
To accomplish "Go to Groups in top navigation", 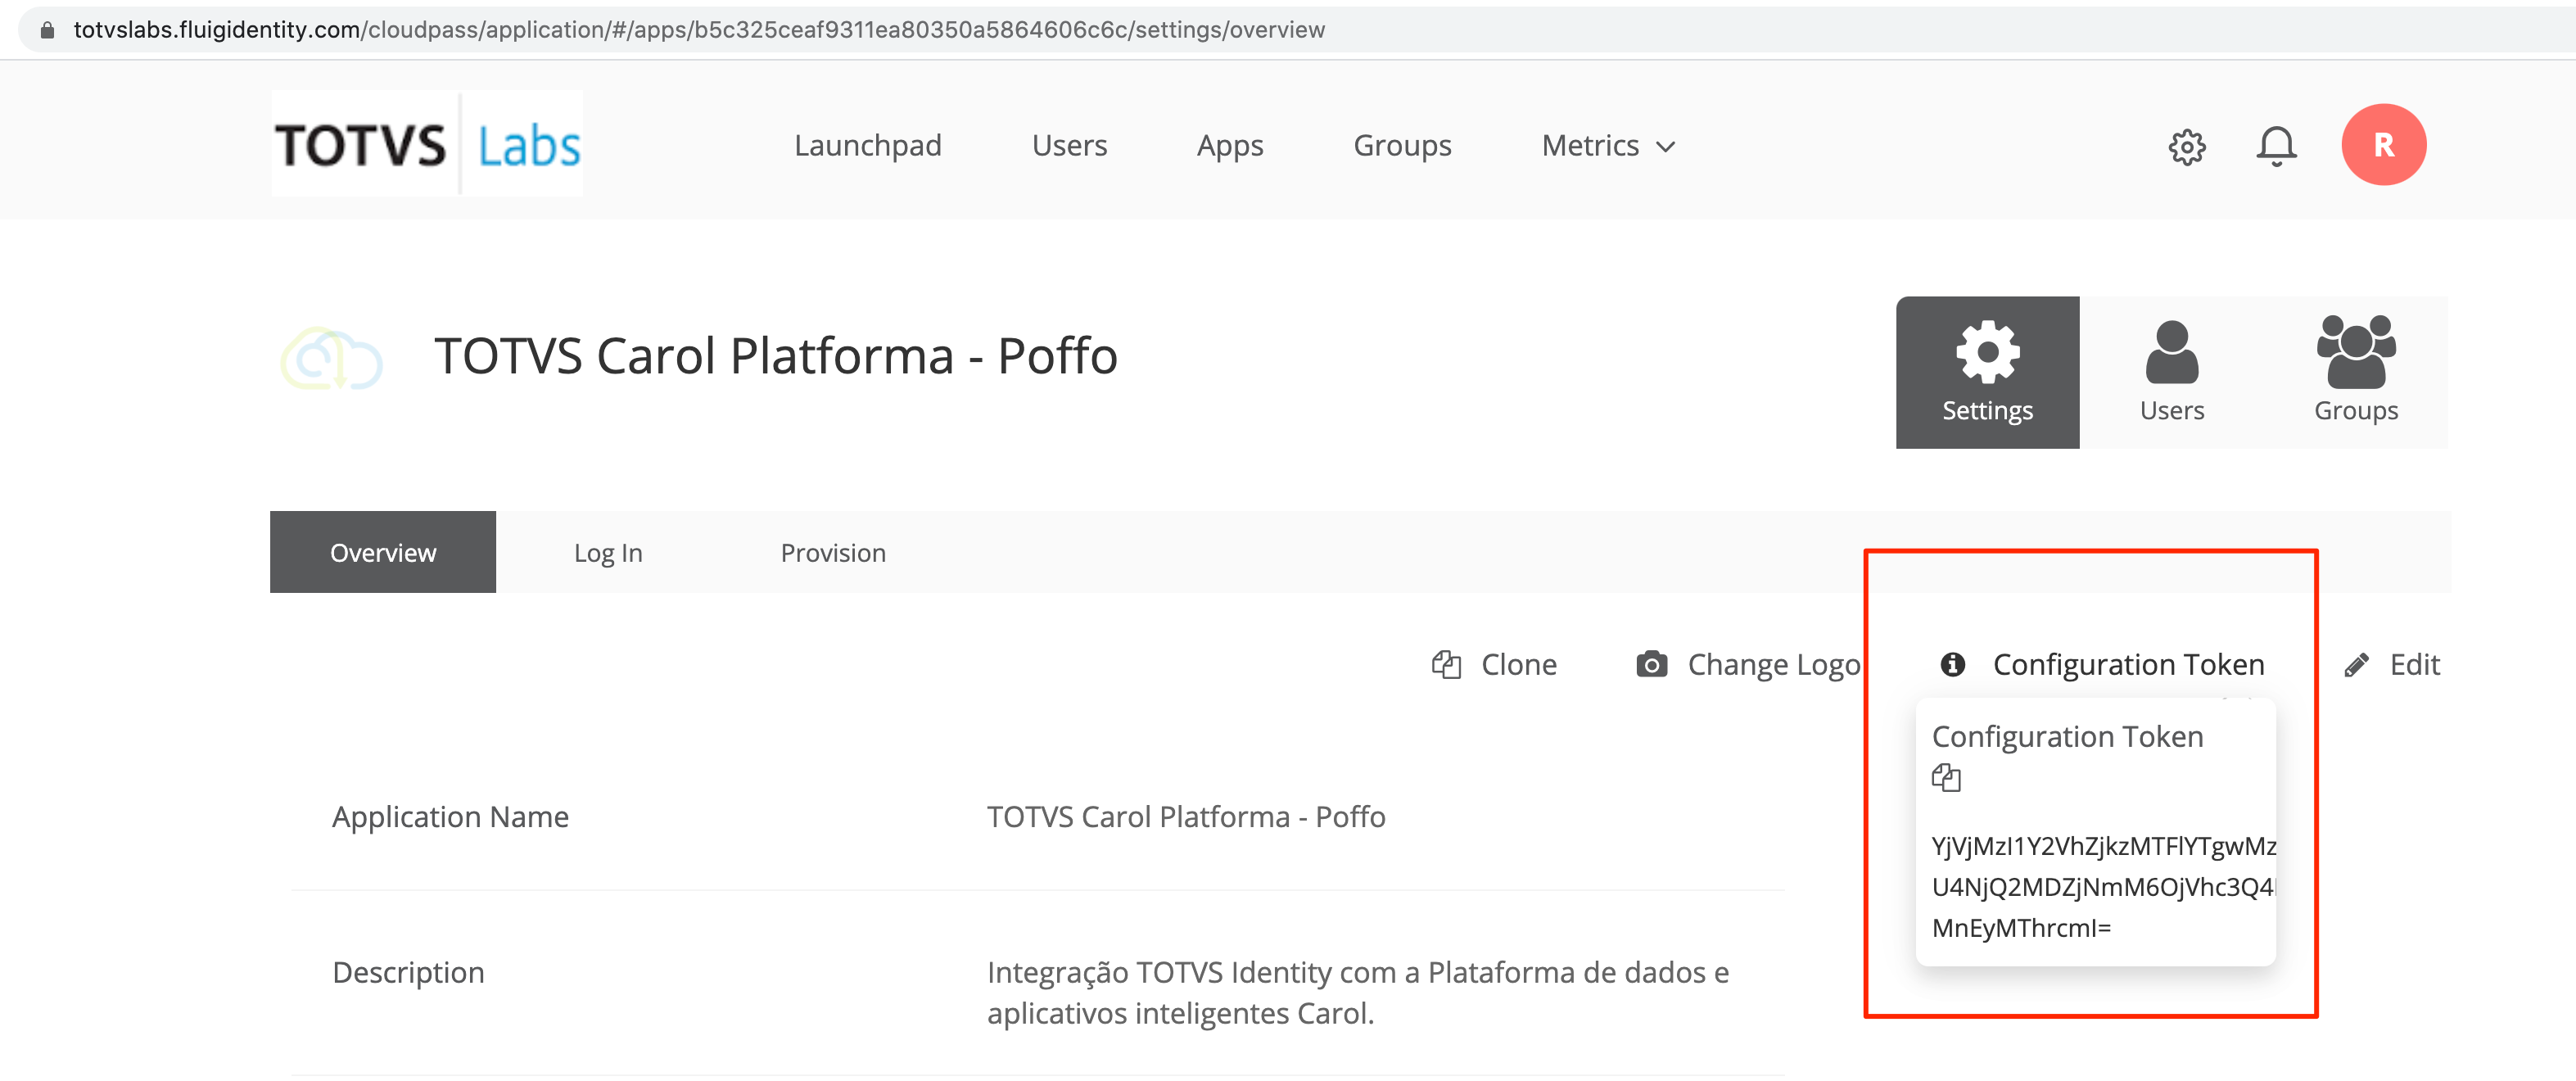I will (1402, 146).
